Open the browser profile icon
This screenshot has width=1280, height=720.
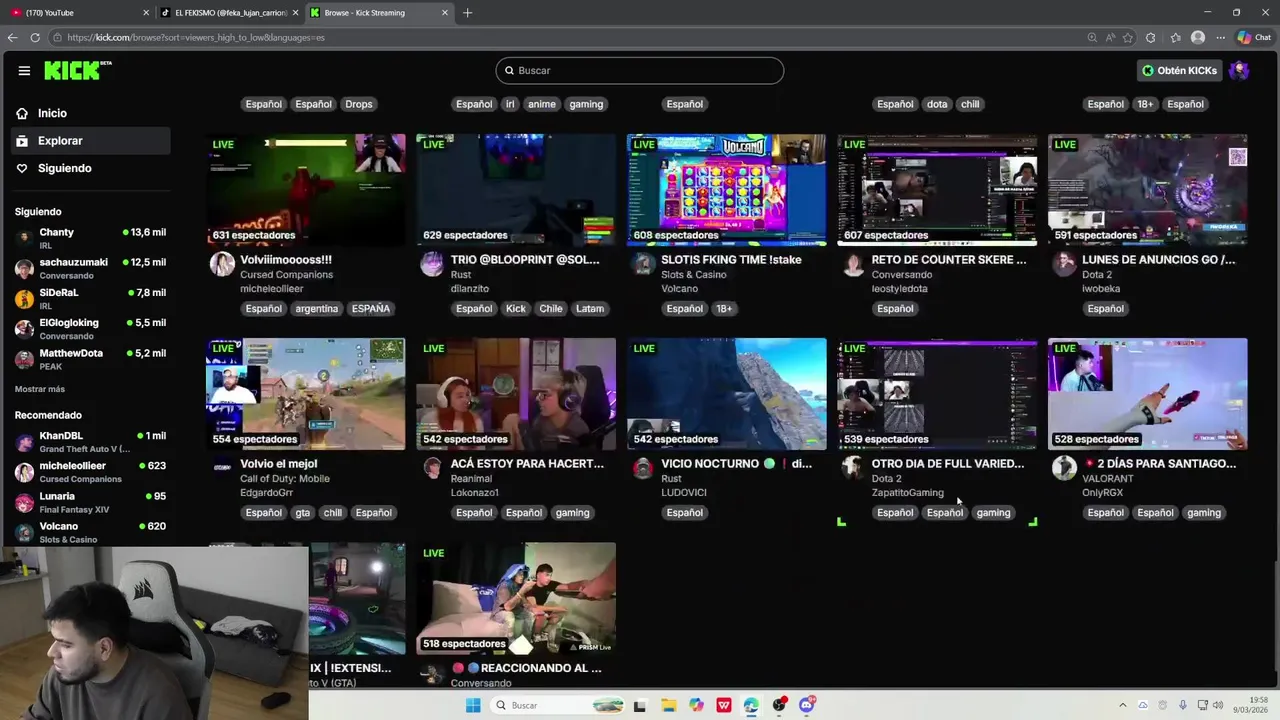[x=1198, y=37]
